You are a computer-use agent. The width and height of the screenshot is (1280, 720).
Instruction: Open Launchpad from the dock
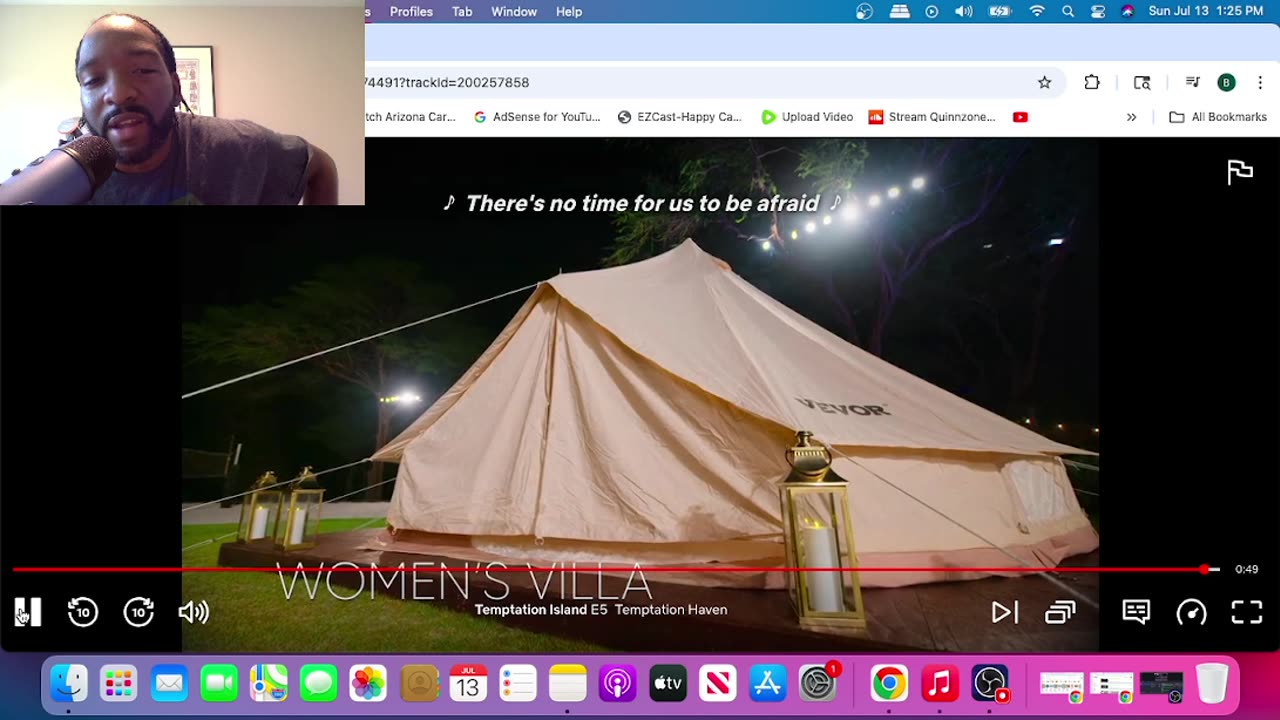click(x=119, y=684)
